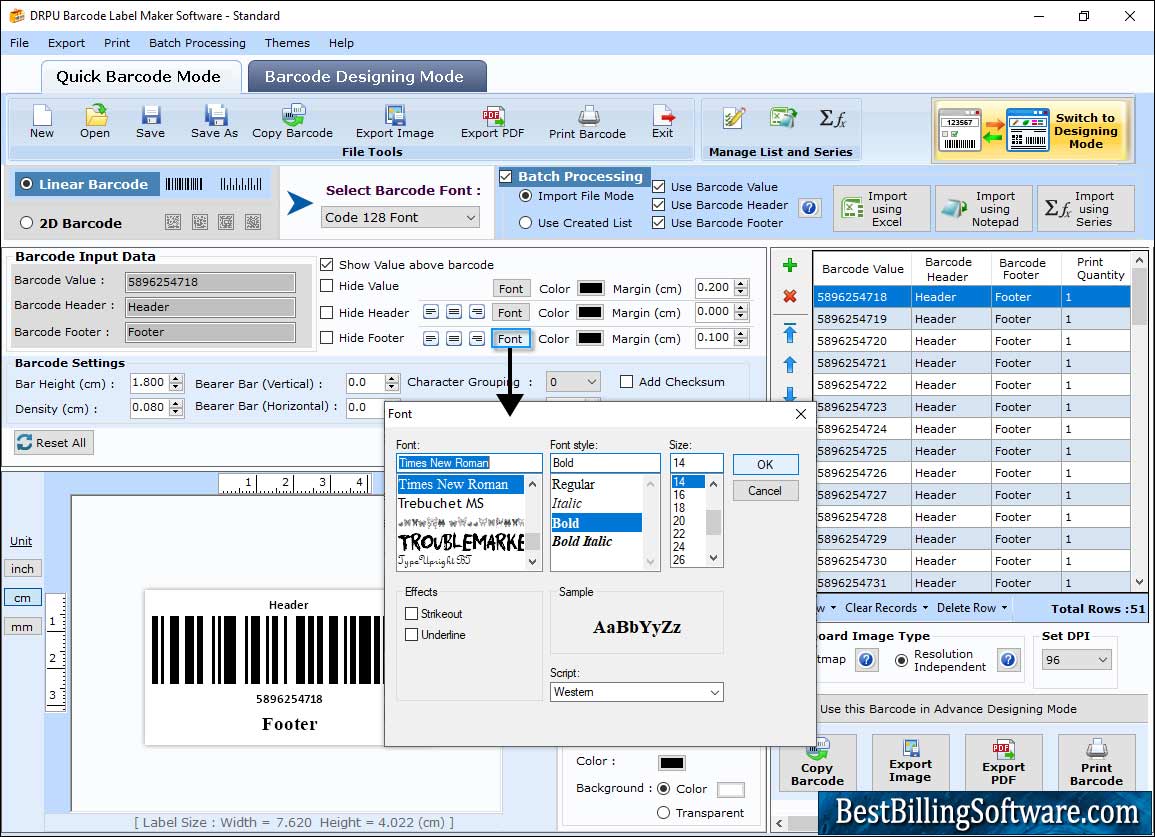Click white Background Color swatch
Image resolution: width=1155 pixels, height=837 pixels.
[731, 789]
